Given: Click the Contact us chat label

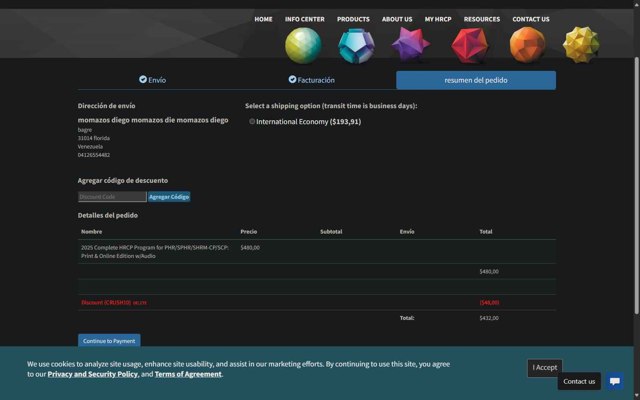Looking at the screenshot, I should 579,381.
